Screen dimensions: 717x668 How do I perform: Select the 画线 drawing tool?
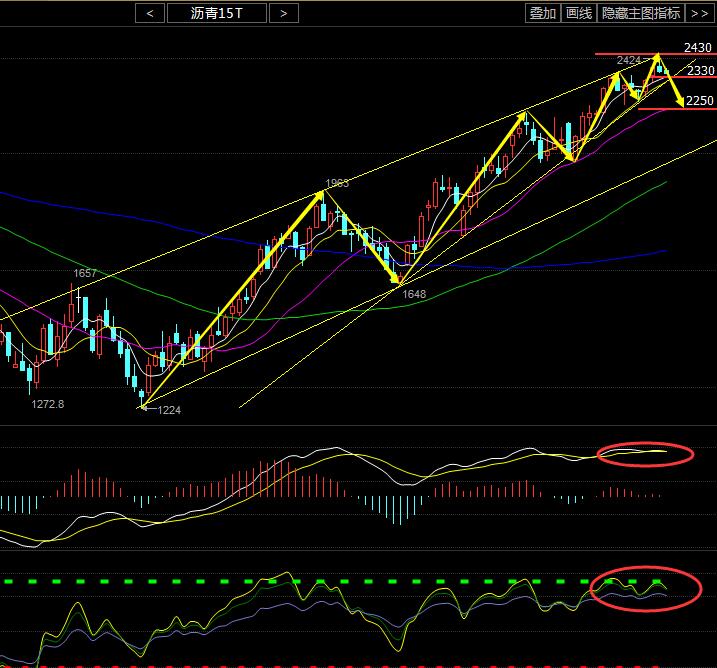[579, 13]
